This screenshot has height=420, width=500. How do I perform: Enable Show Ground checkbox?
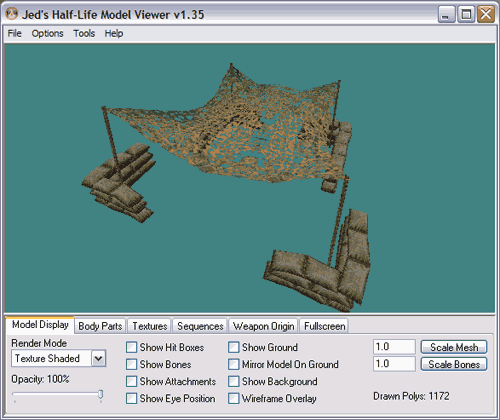click(x=234, y=347)
